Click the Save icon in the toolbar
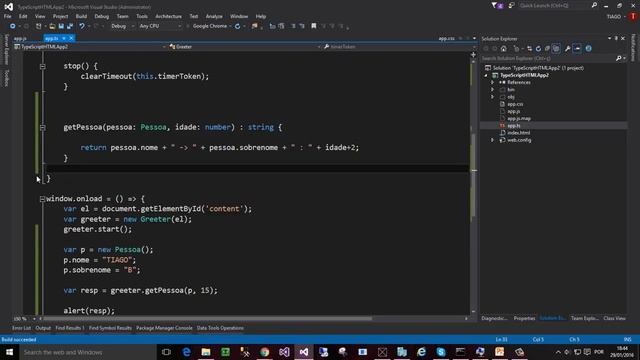The image size is (640, 360). [61, 26]
